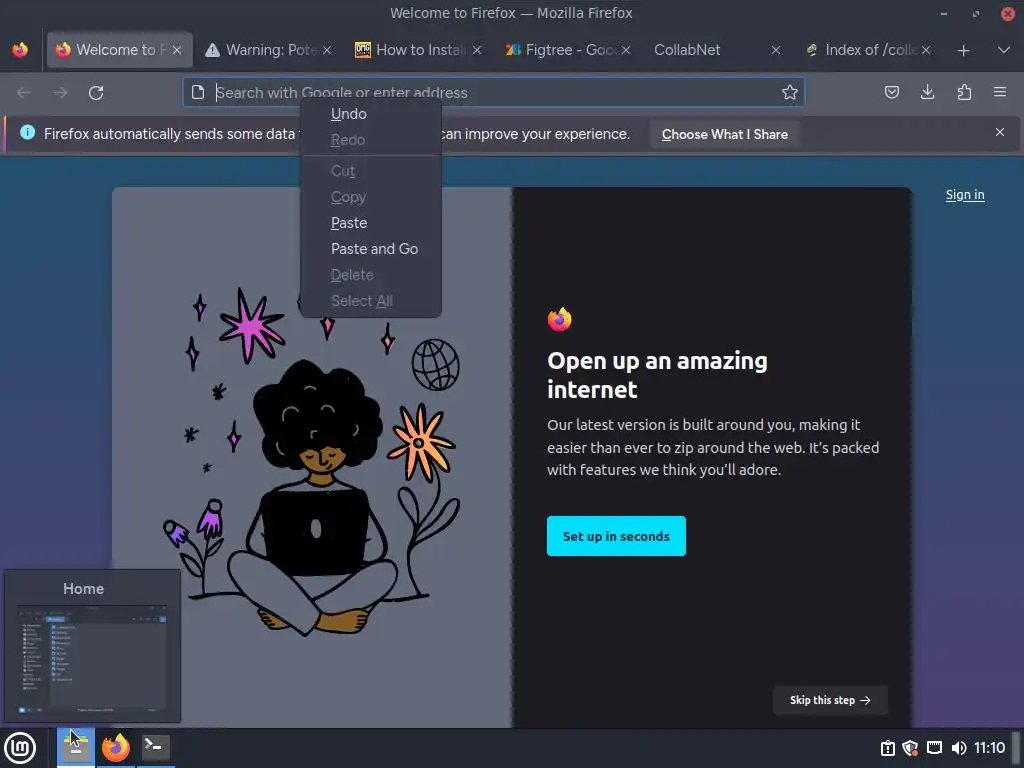Click Skip this step
This screenshot has width=1024, height=768.
830,700
